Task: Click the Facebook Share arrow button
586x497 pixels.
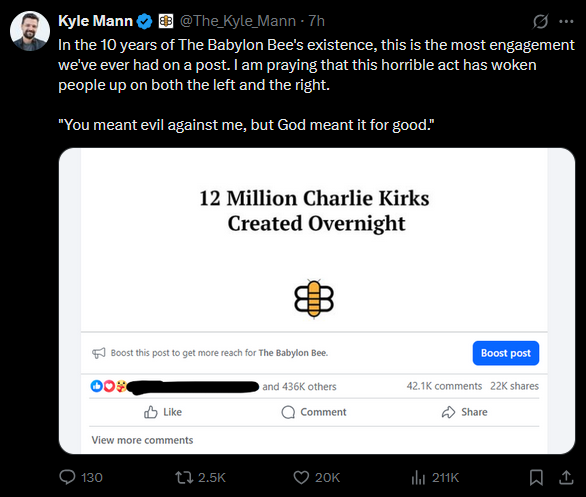Action: click(x=465, y=412)
